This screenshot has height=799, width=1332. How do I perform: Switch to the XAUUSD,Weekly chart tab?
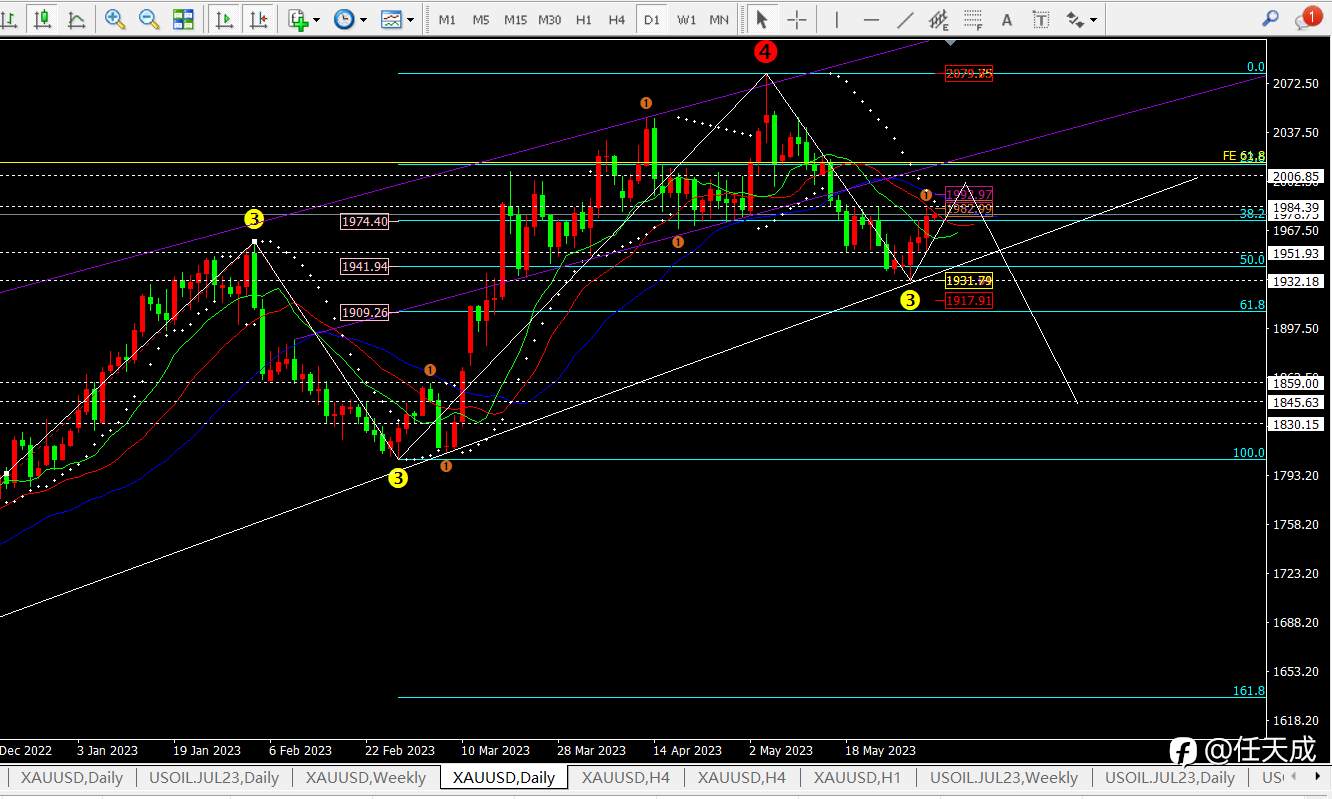(x=366, y=777)
